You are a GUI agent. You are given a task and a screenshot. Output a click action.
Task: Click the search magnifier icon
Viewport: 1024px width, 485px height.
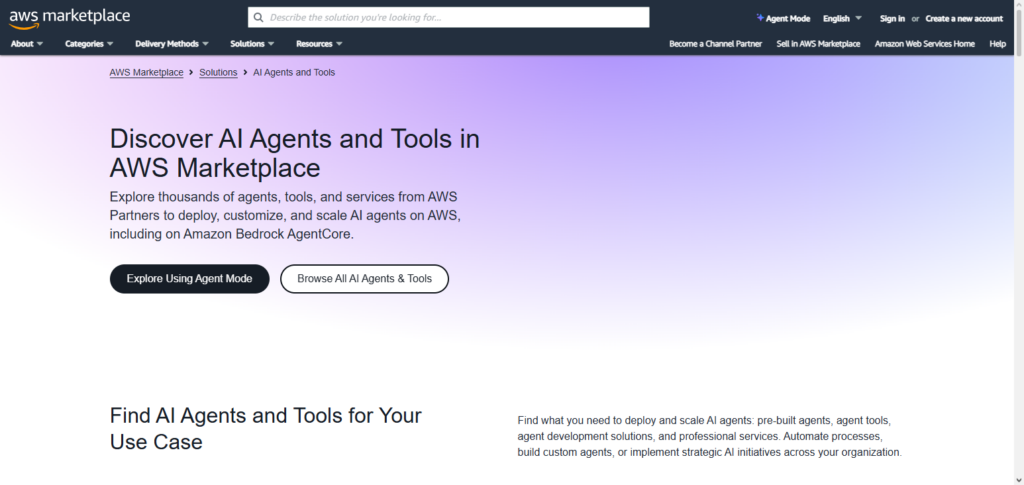point(259,18)
